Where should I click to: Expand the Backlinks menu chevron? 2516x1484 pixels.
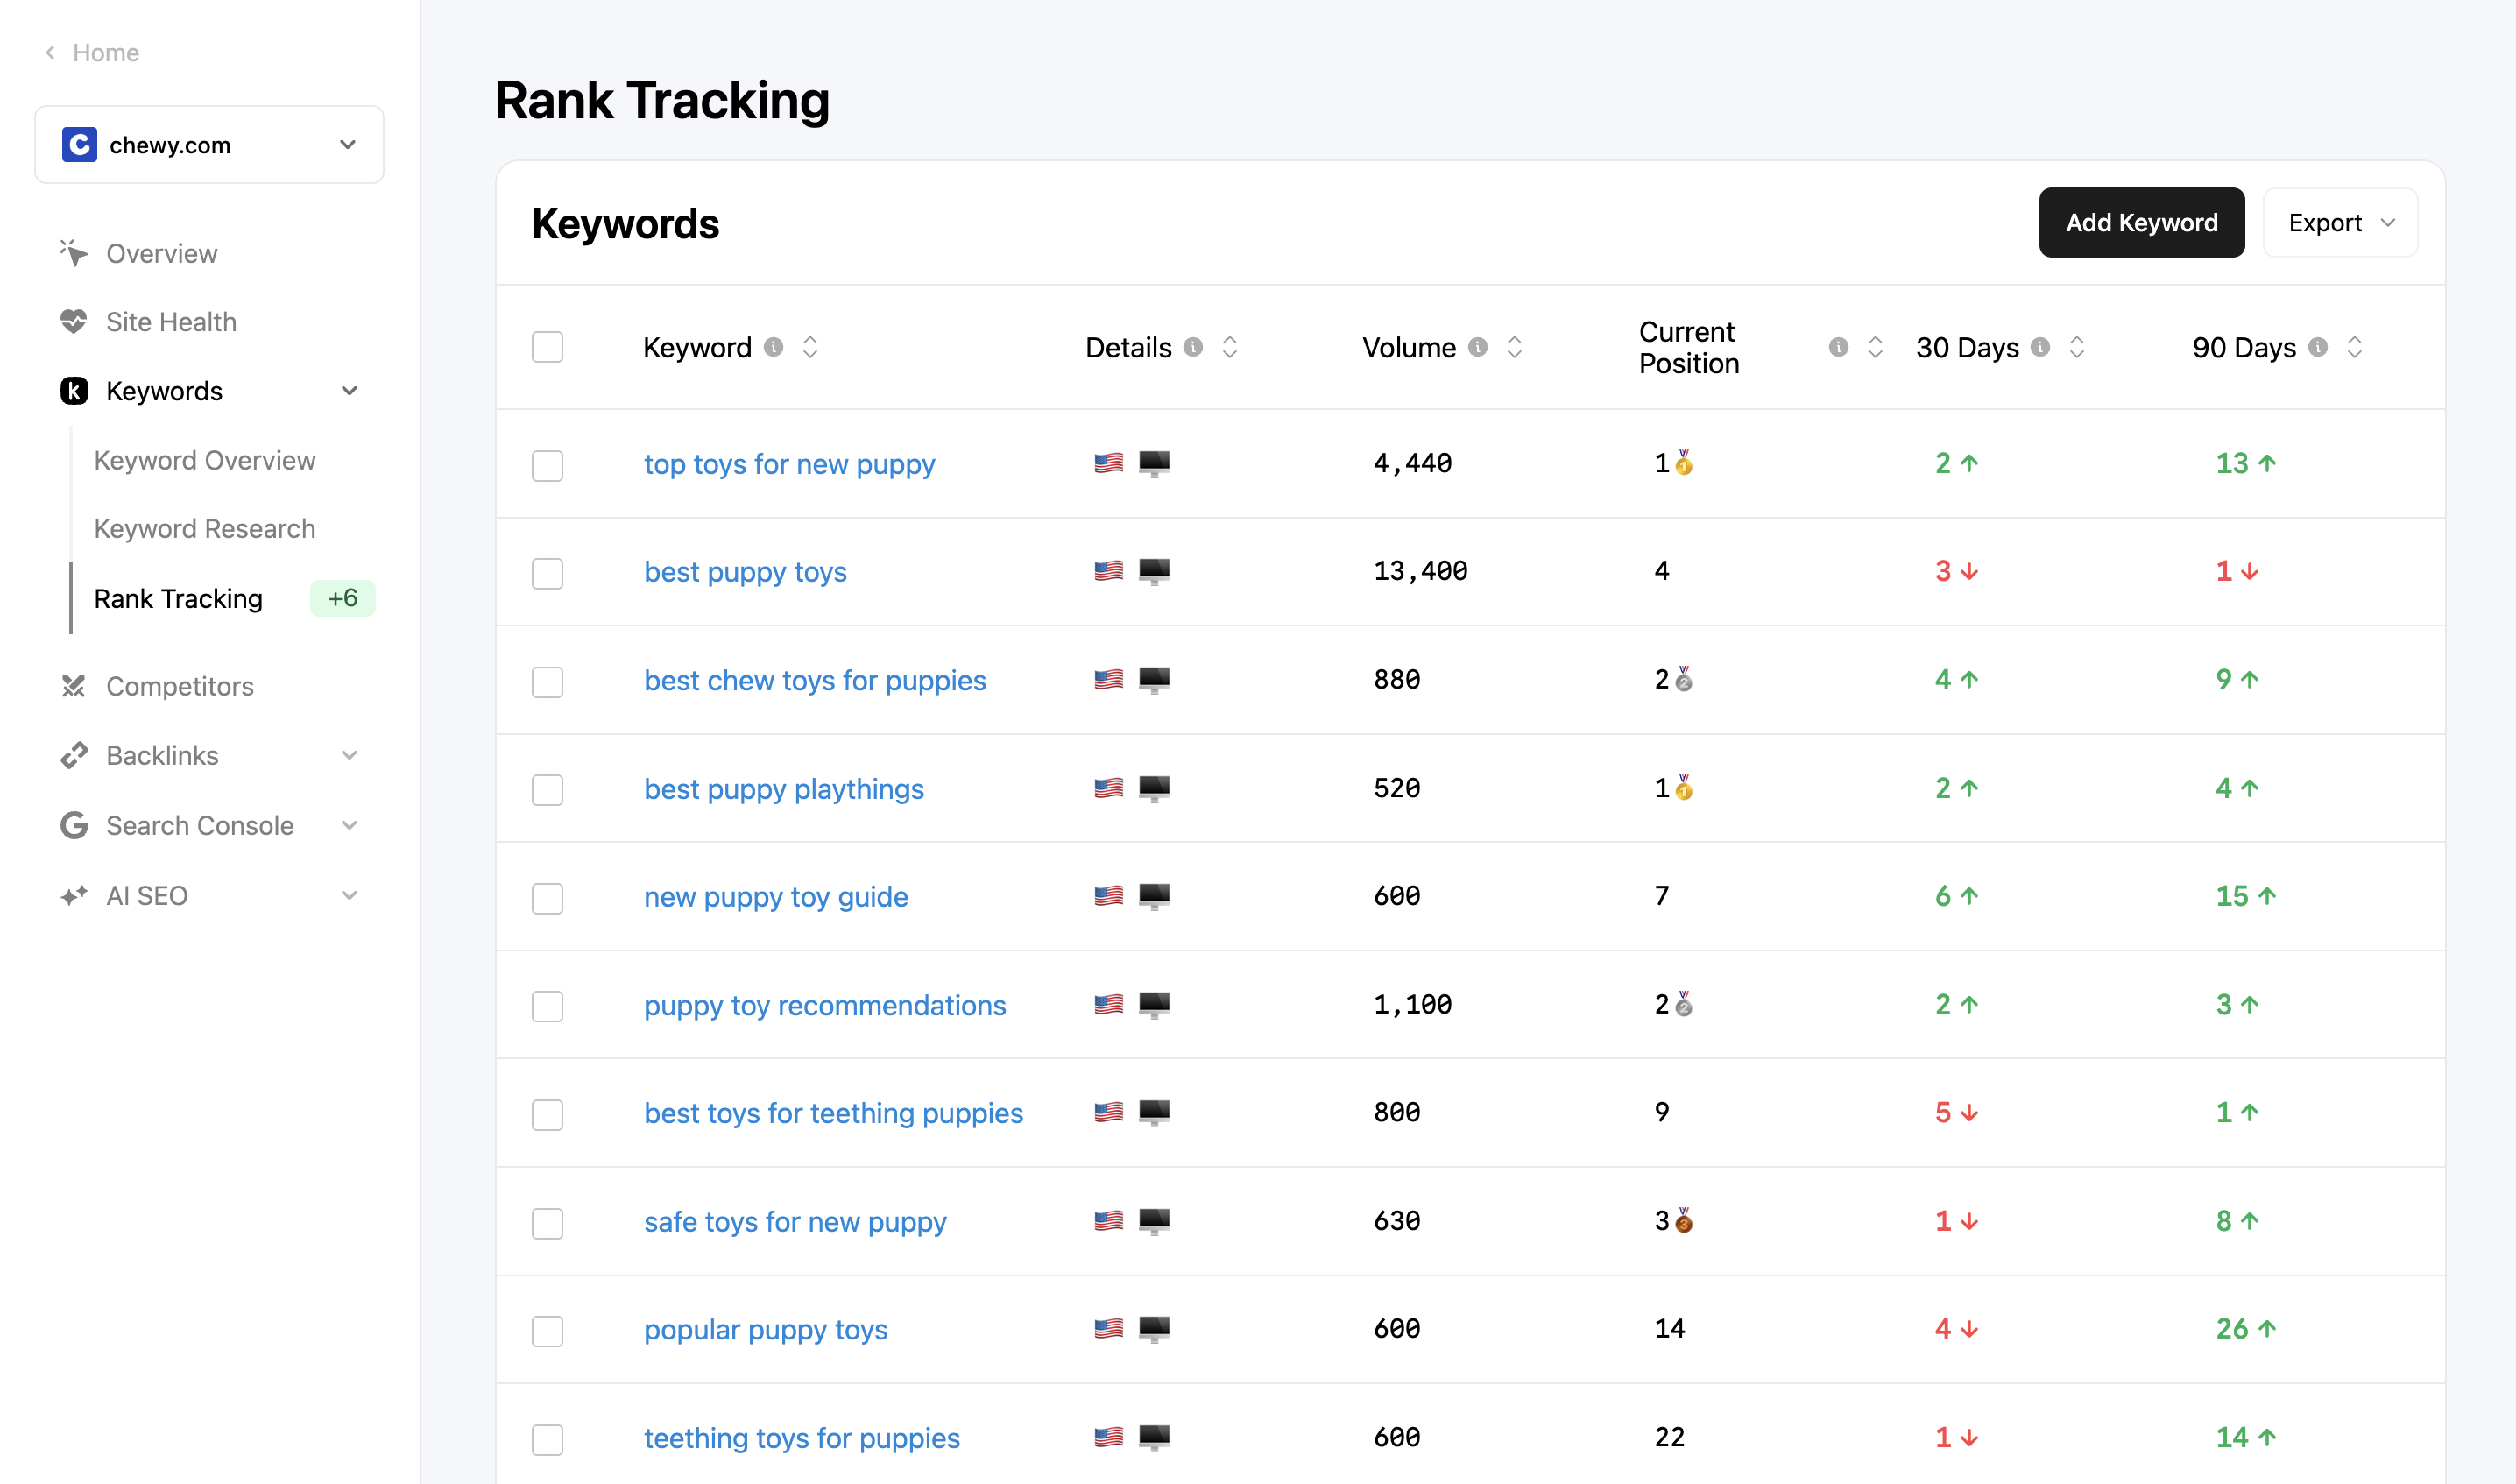[x=349, y=756]
